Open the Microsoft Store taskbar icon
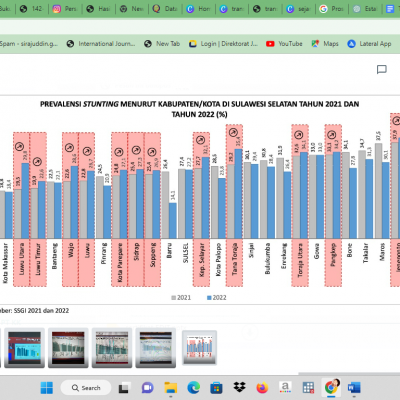The image size is (400, 400). (216, 388)
